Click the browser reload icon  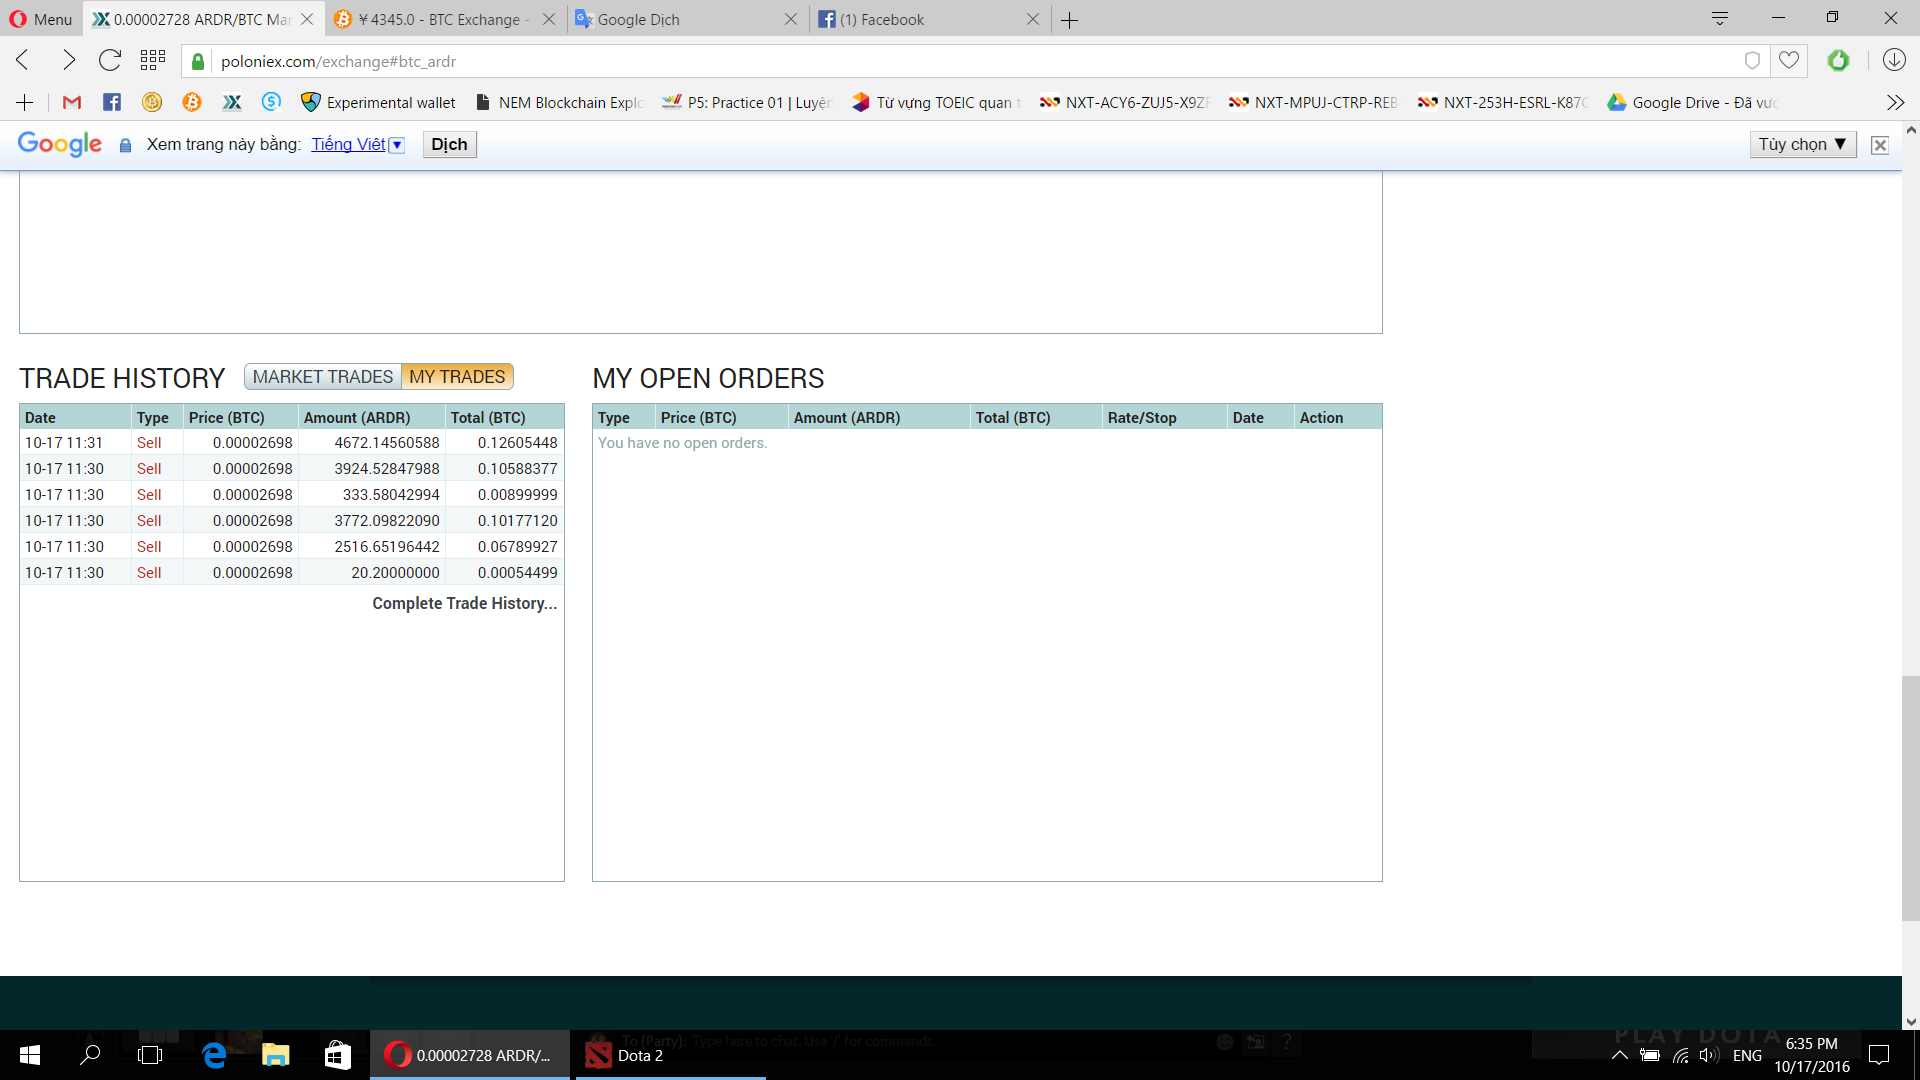(110, 61)
